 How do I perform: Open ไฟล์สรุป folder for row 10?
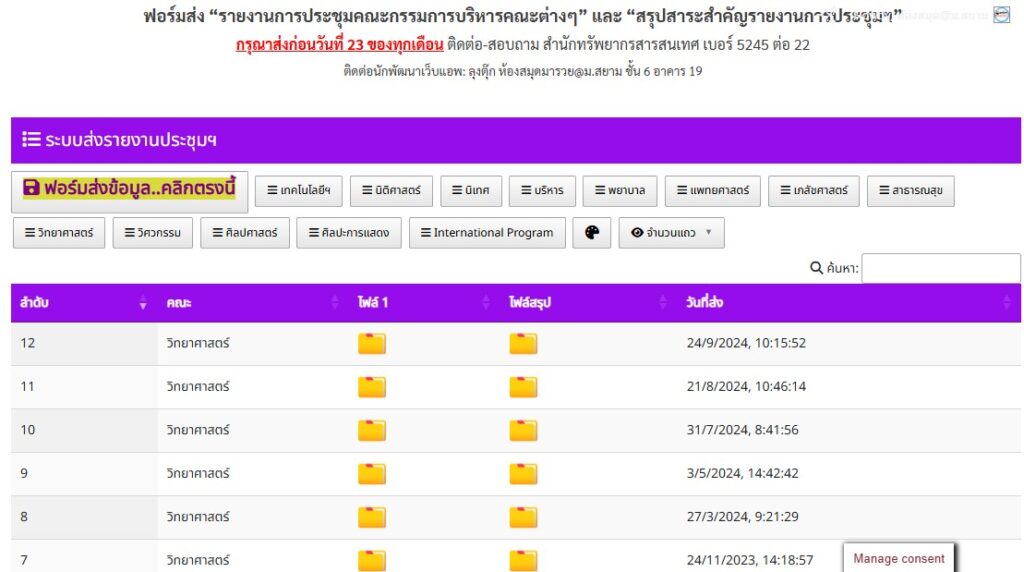tap(523, 430)
